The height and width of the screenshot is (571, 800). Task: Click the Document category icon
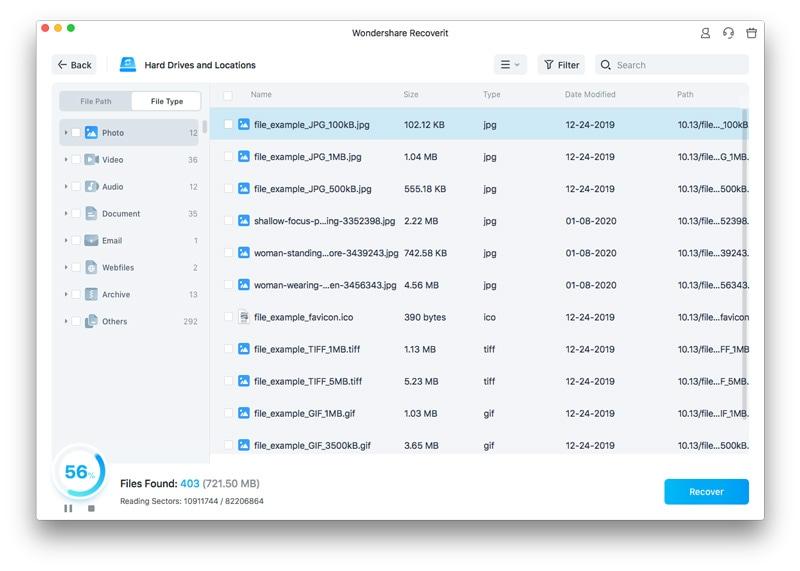91,213
